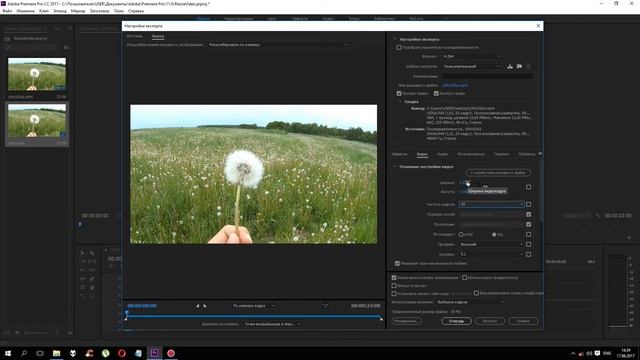Toggle Export Audio checkbox
The height and width of the screenshot is (360, 640).
click(x=436, y=93)
